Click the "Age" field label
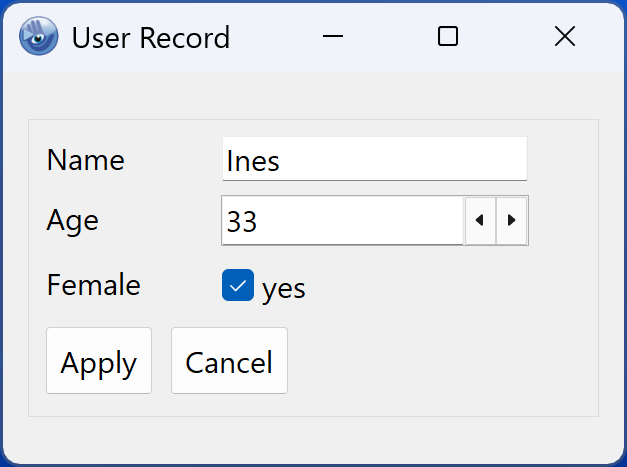Image resolution: width=627 pixels, height=467 pixels. coord(73,220)
